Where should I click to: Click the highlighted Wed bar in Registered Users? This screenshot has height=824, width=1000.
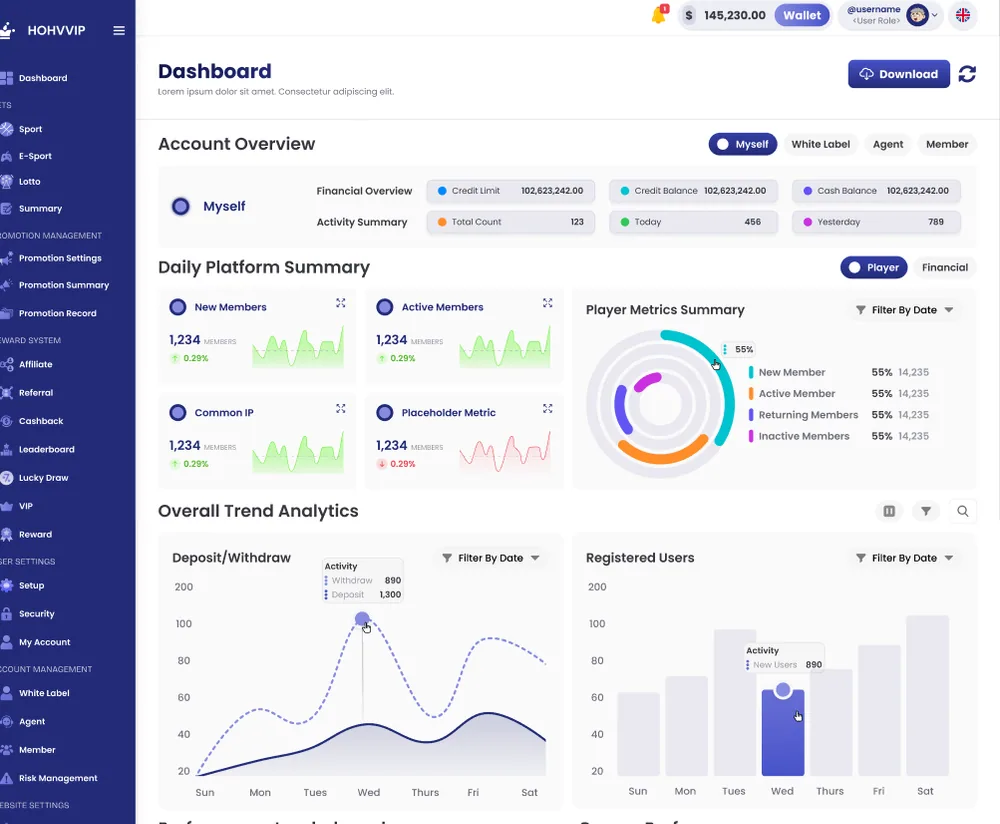[783, 732]
